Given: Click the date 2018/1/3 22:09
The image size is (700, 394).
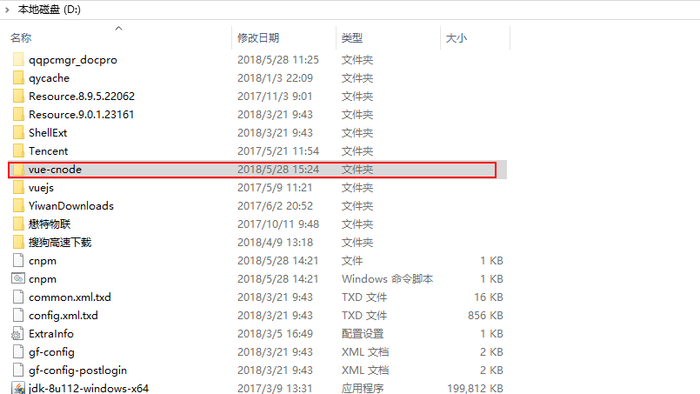Looking at the screenshot, I should pyautogui.click(x=275, y=78).
